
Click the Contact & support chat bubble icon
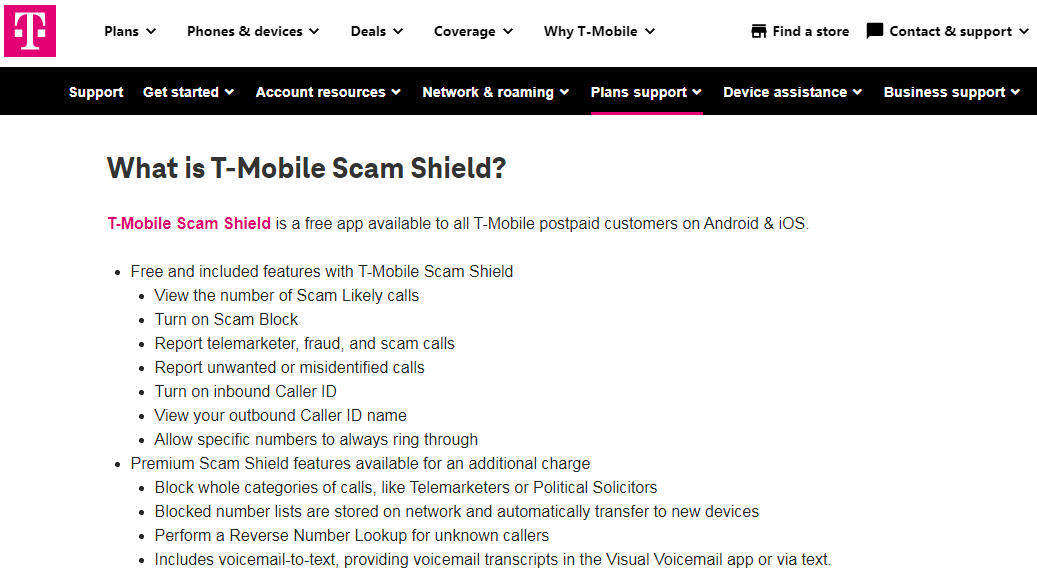click(x=875, y=31)
